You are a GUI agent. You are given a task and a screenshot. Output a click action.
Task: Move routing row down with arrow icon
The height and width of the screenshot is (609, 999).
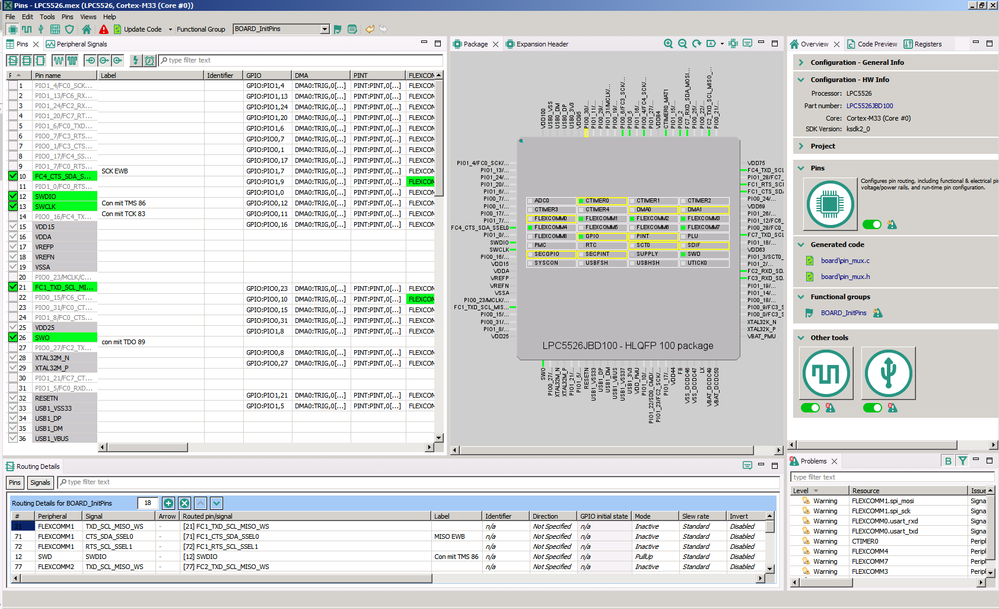(216, 503)
